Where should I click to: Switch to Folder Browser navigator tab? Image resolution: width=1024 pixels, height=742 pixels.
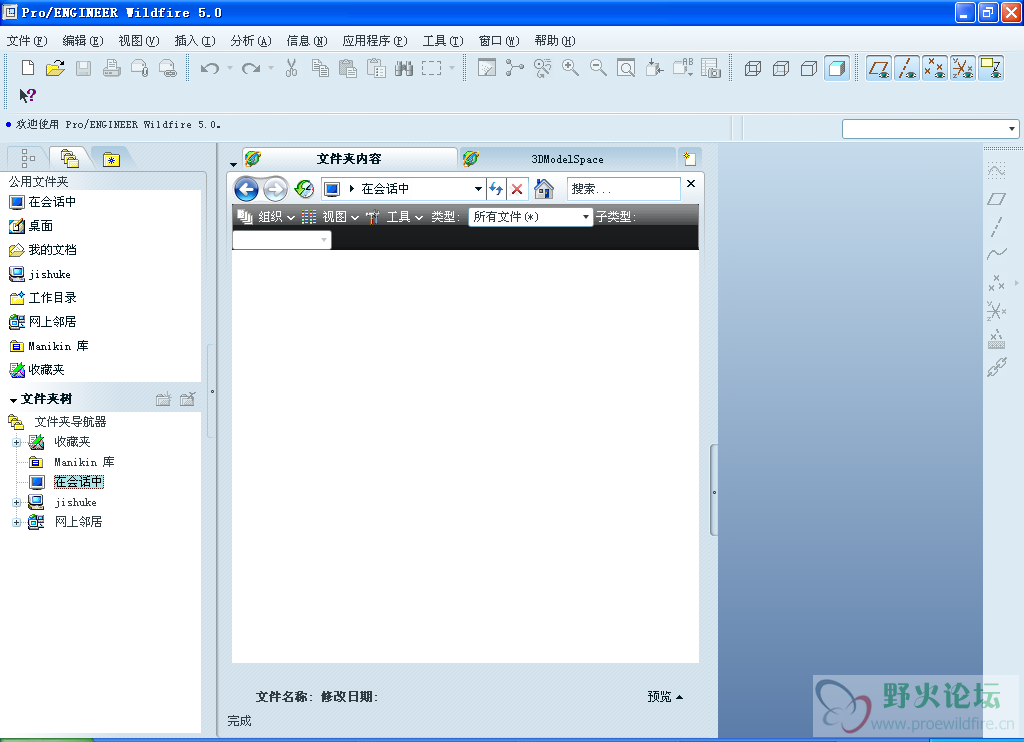[69, 158]
